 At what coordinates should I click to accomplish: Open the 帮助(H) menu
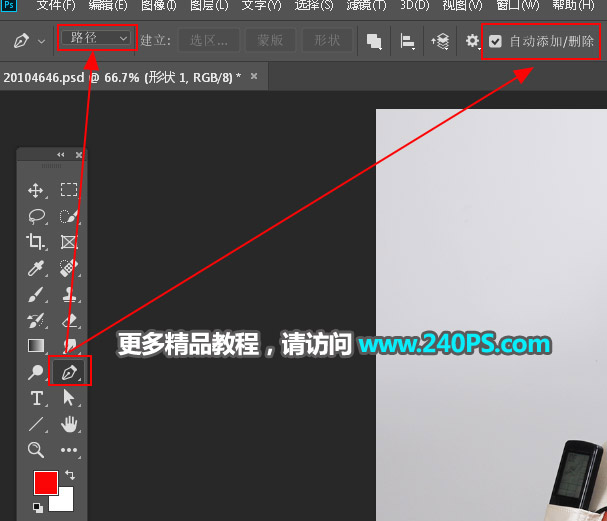(x=573, y=5)
